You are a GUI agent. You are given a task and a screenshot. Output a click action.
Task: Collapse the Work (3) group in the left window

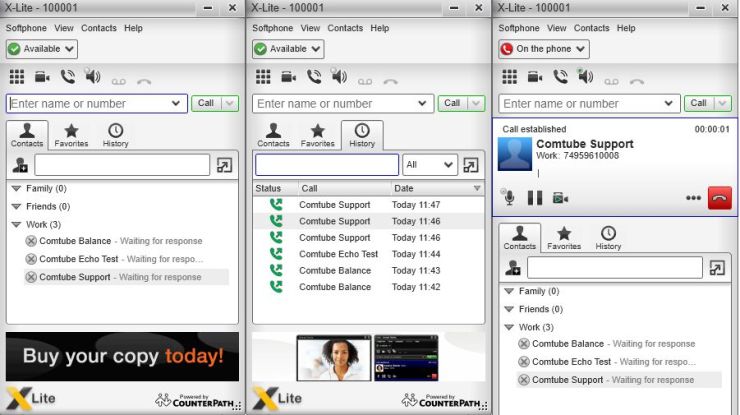pos(17,224)
